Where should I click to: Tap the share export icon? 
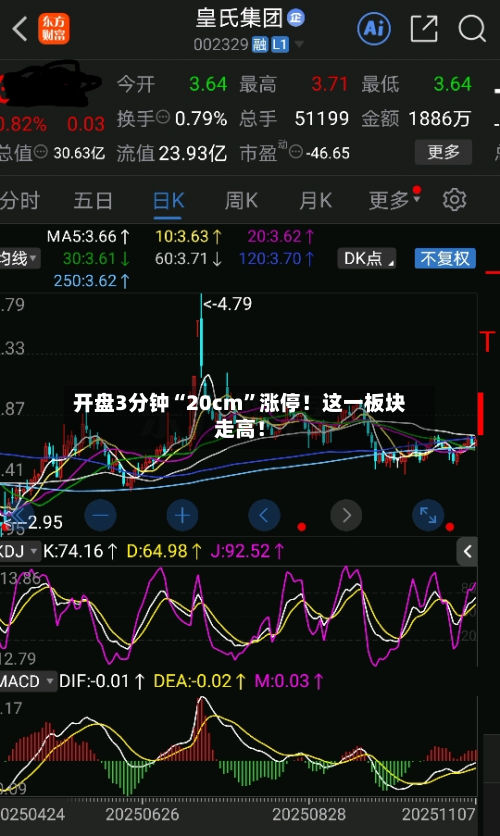pos(424,28)
